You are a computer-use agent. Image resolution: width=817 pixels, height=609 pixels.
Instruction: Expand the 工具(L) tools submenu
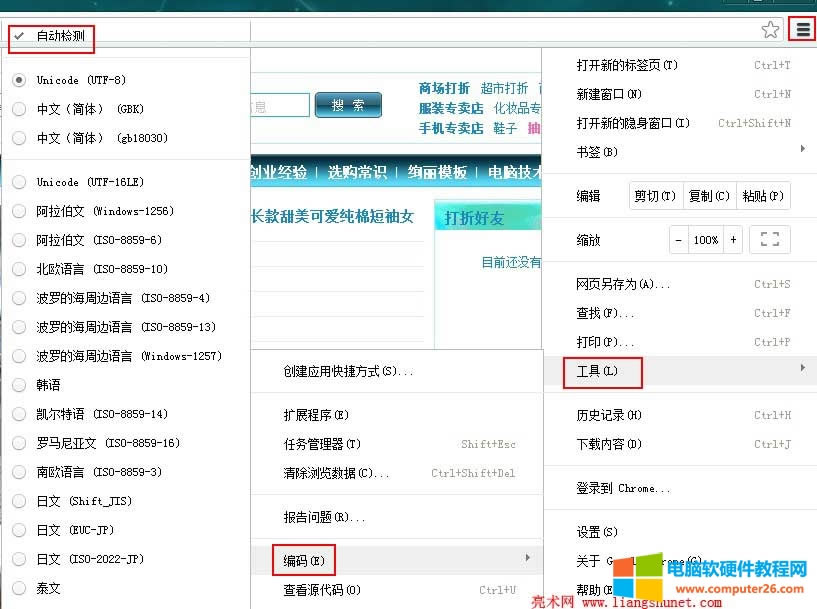(600, 371)
